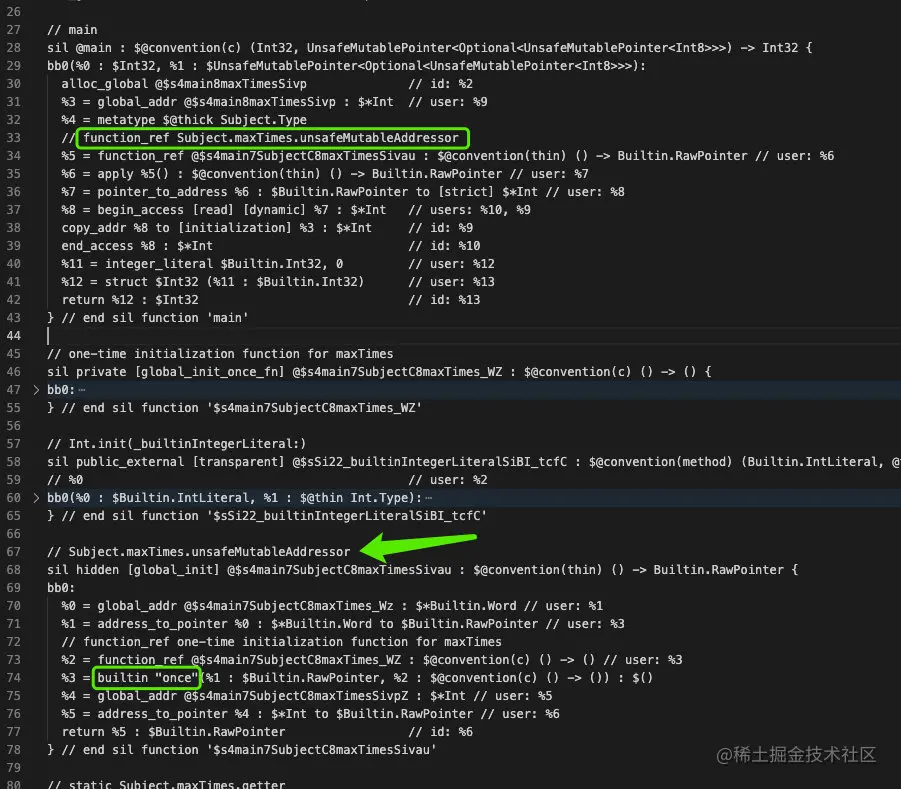Click 'sil @main' declaration text on line 28
The image size is (901, 789).
[x=79, y=48]
